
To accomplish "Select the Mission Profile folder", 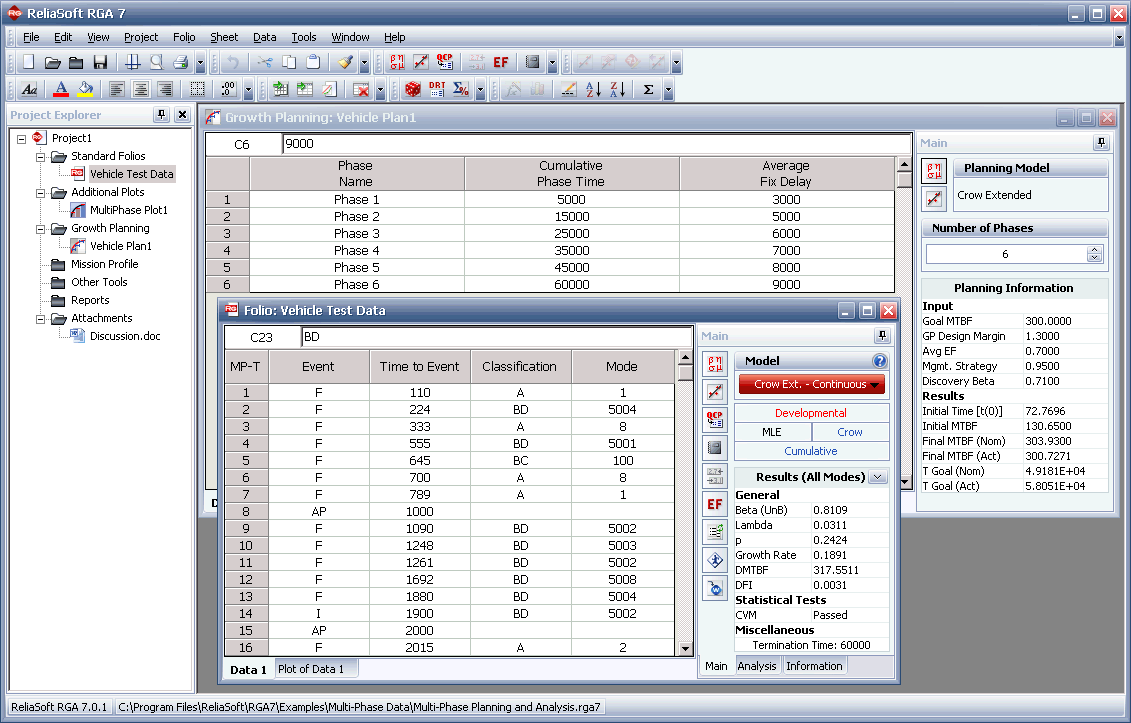I will 105,264.
